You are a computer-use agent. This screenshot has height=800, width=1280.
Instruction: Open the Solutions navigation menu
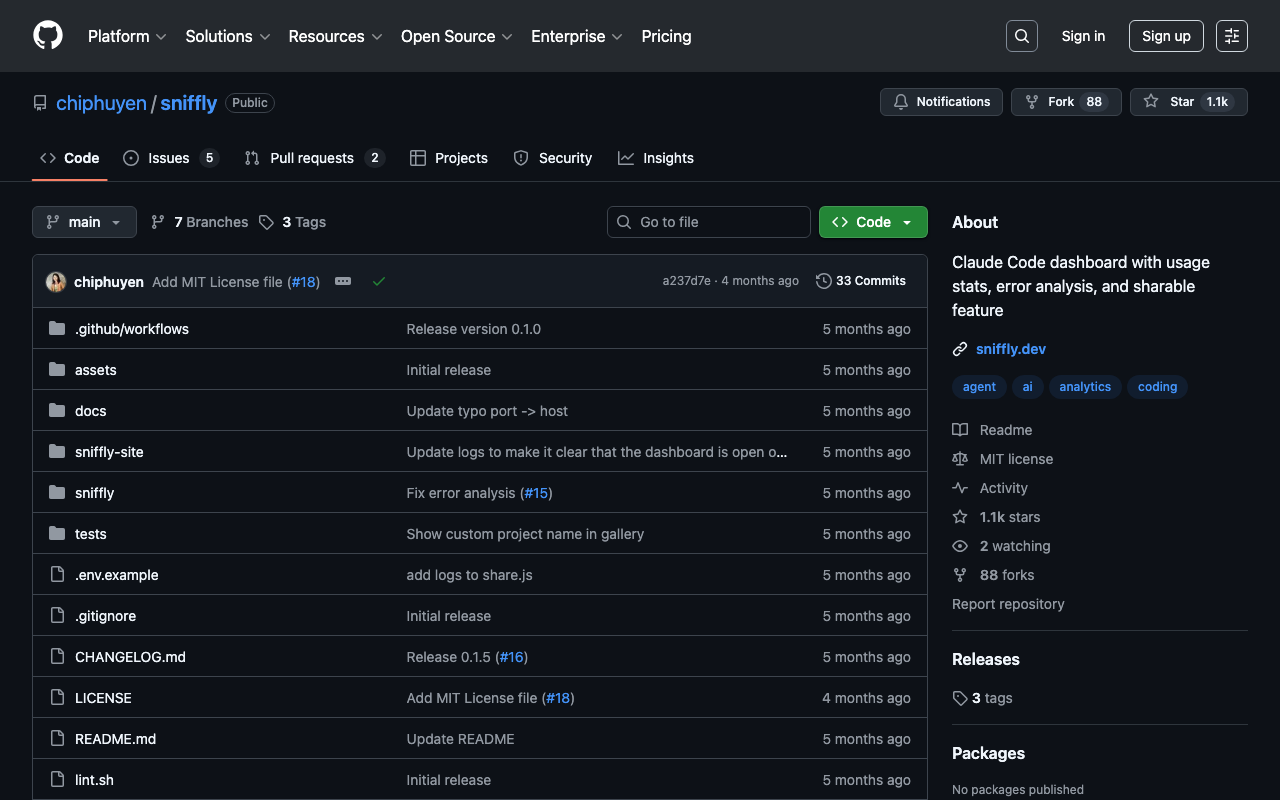(x=228, y=36)
